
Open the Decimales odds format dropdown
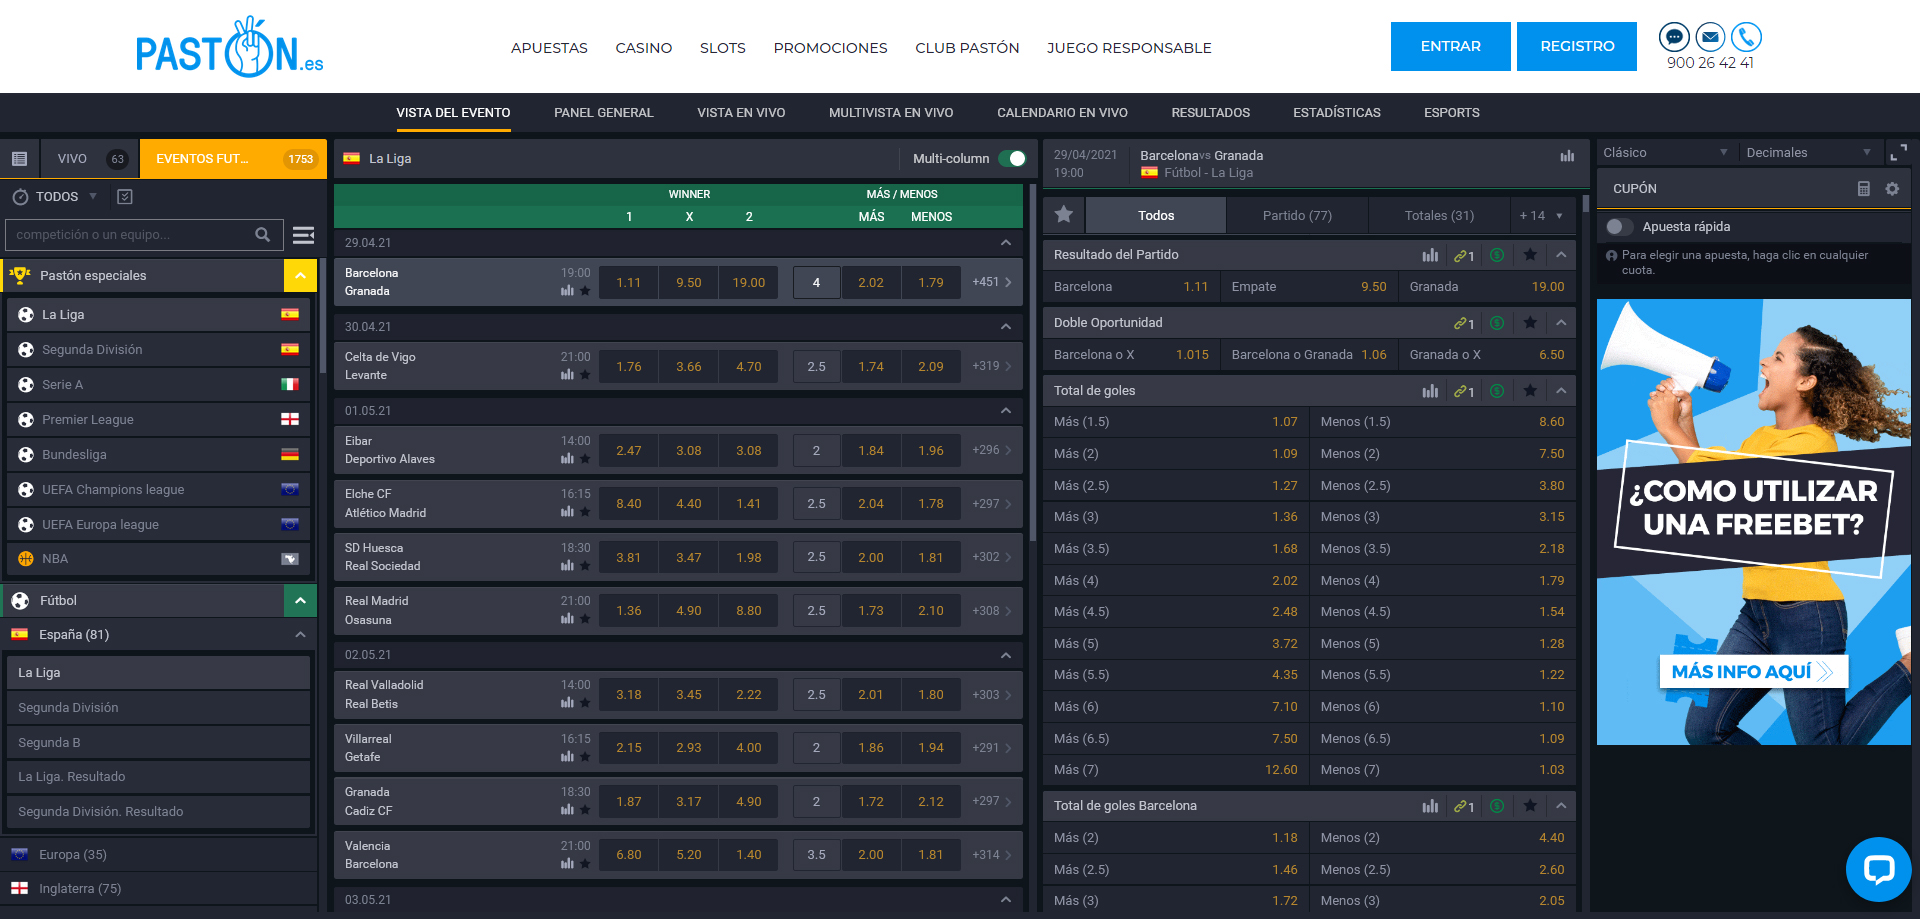point(1809,153)
